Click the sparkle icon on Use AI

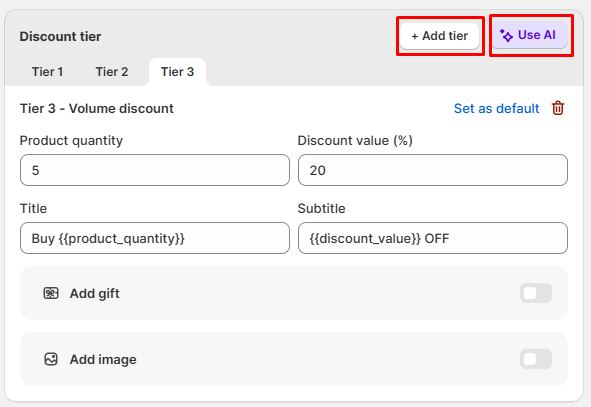pos(506,35)
